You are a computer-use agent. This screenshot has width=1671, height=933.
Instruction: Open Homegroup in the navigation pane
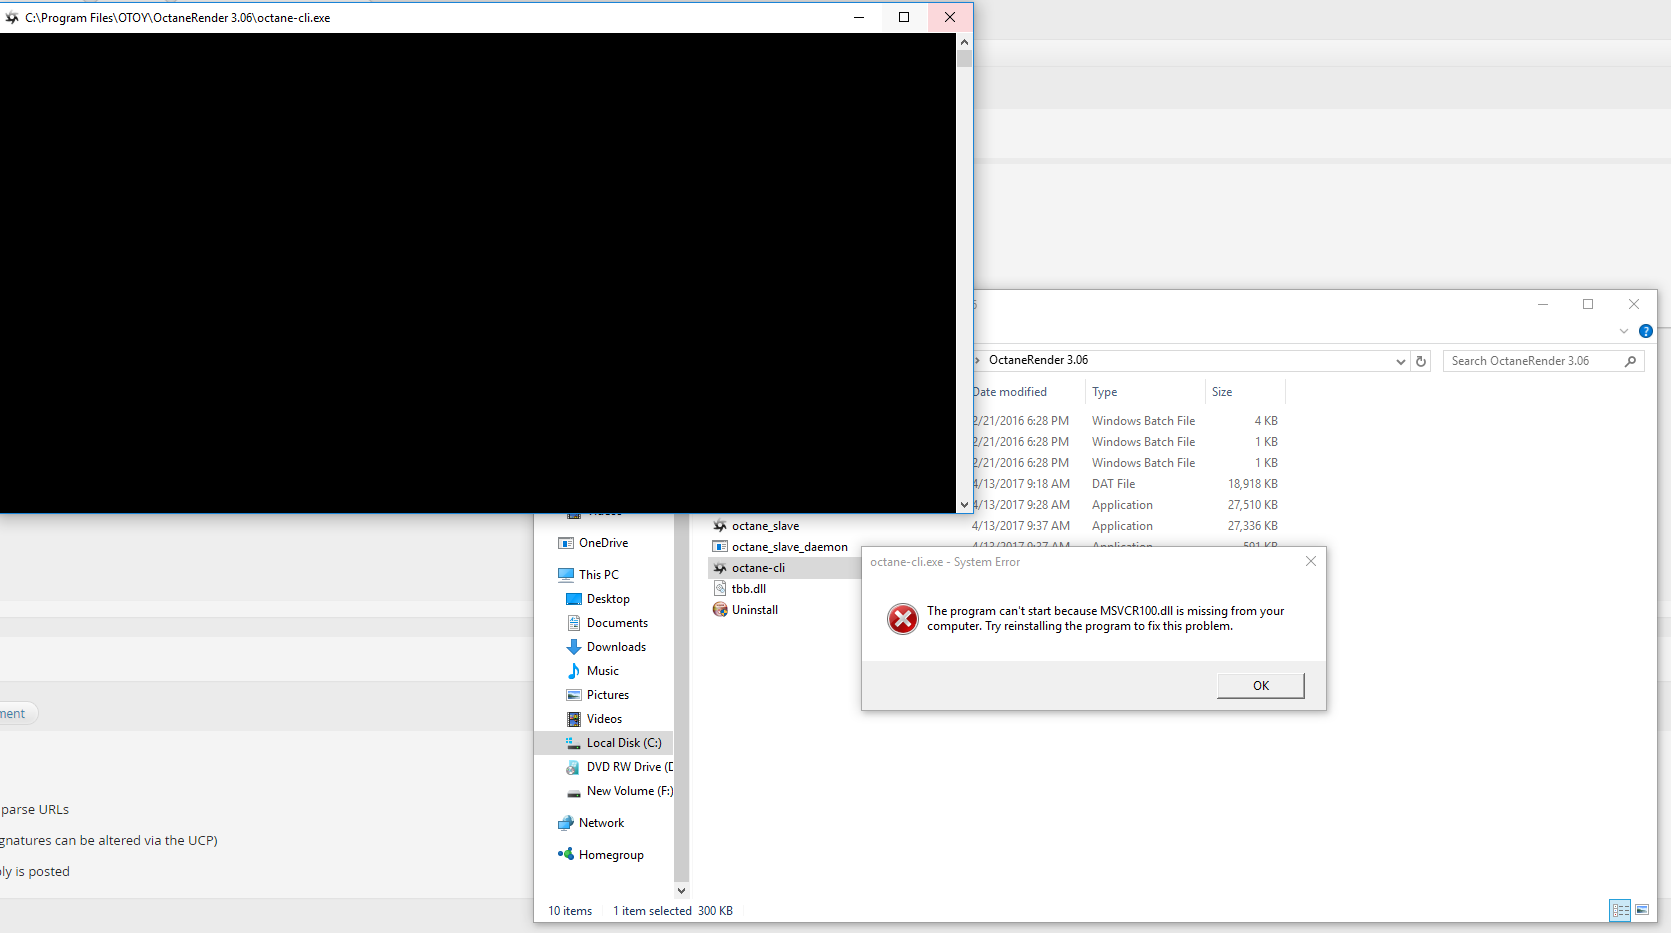(x=611, y=855)
